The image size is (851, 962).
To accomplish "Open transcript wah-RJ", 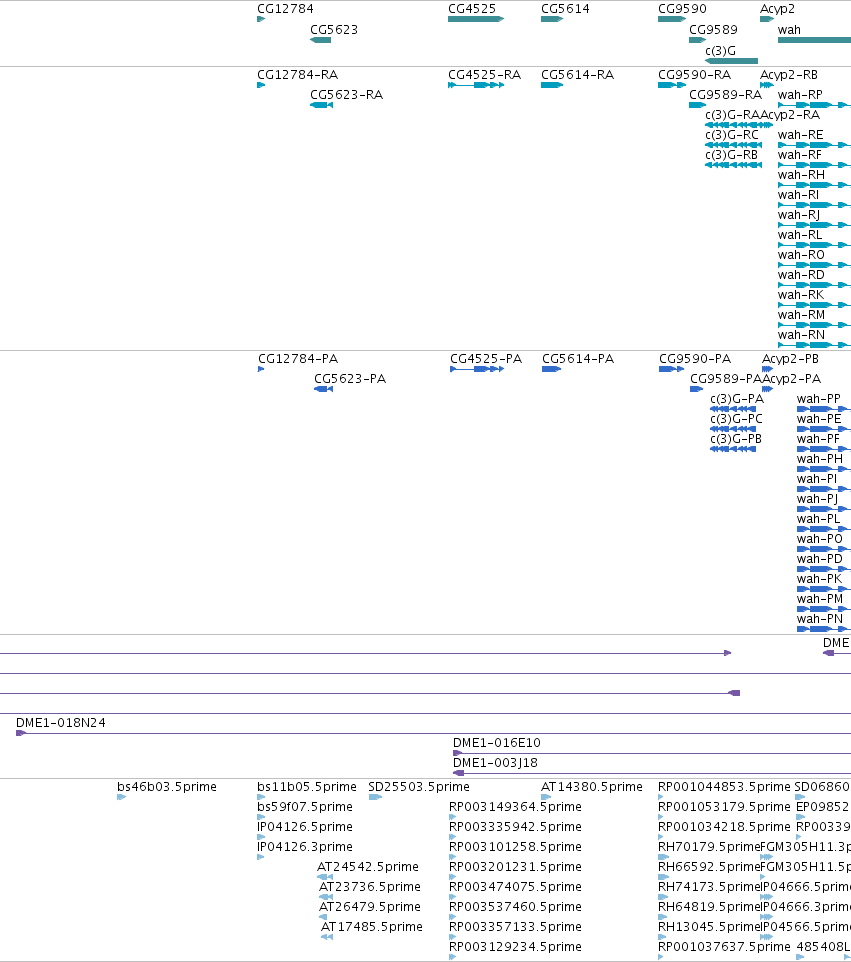I will (799, 215).
